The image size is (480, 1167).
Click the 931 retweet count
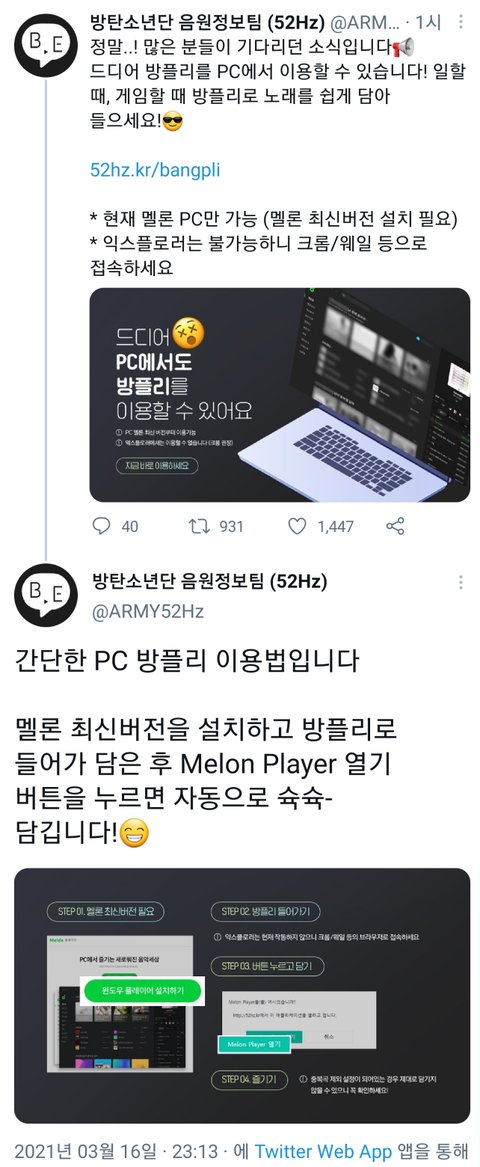pyautogui.click(x=231, y=526)
